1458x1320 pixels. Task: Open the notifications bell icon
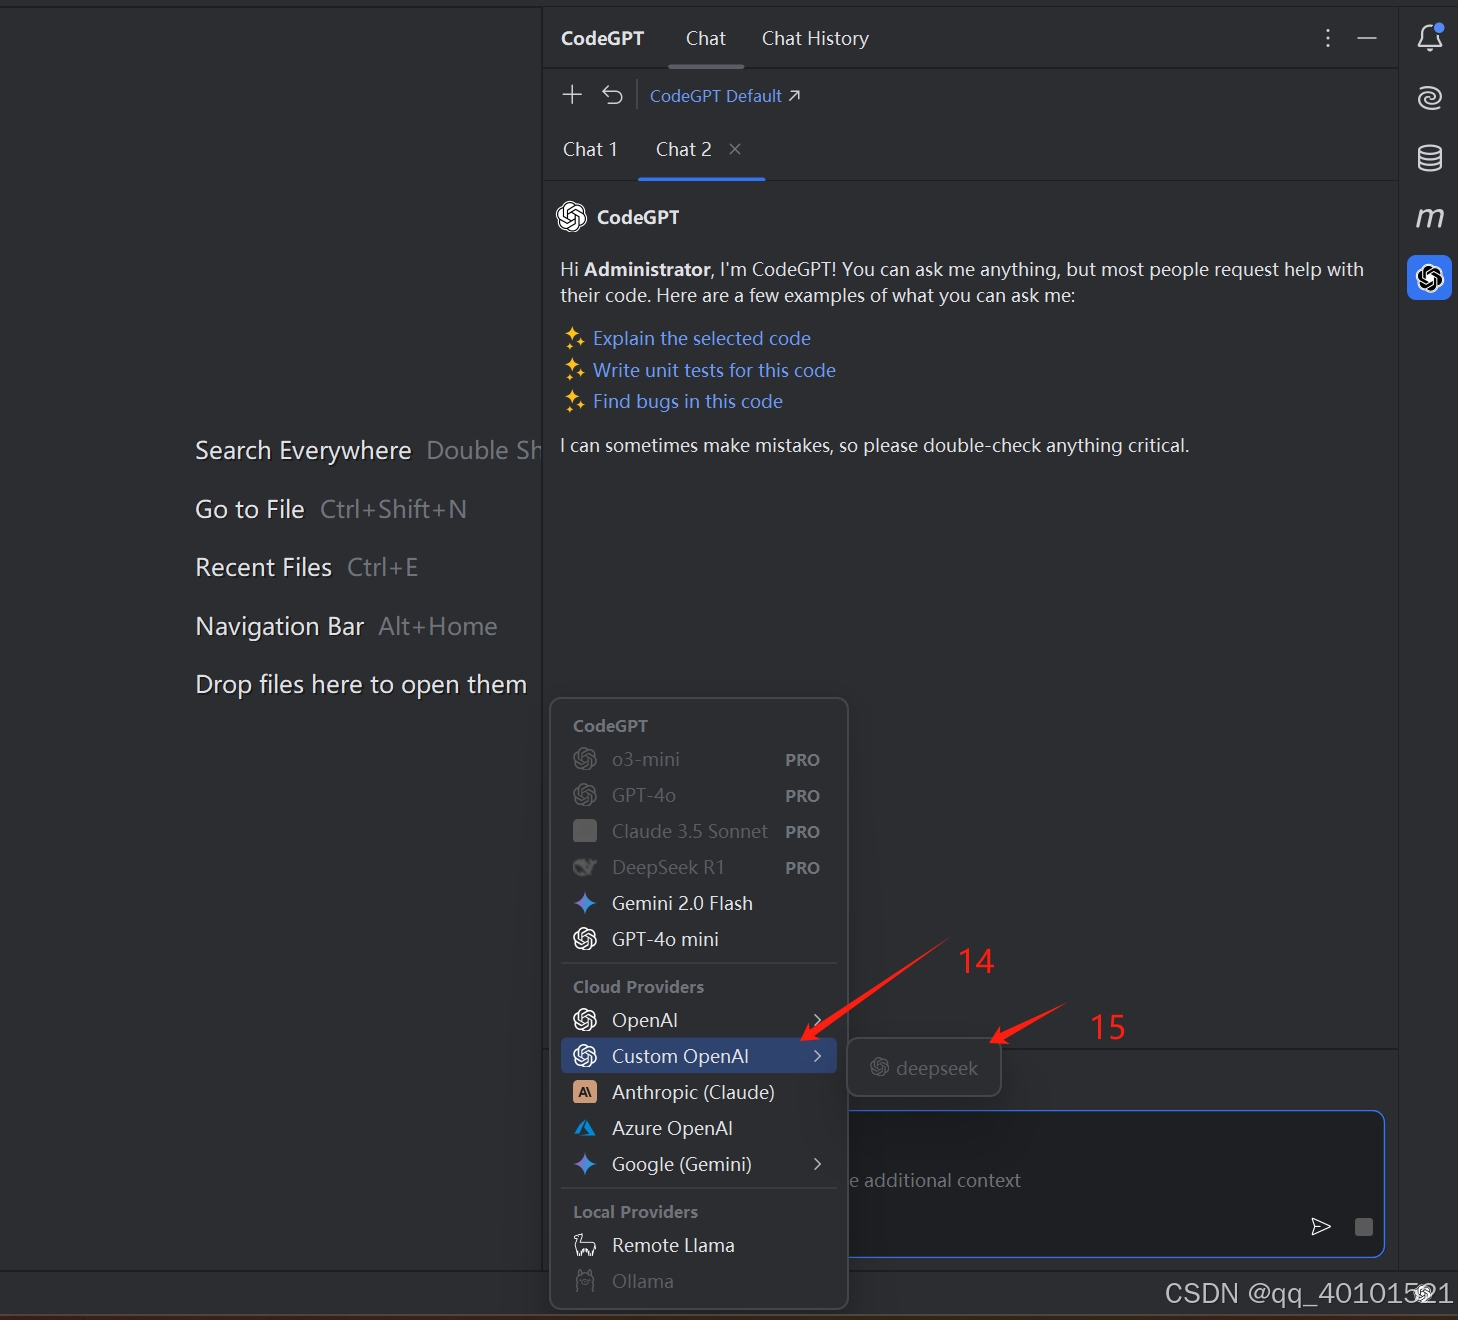tap(1430, 38)
